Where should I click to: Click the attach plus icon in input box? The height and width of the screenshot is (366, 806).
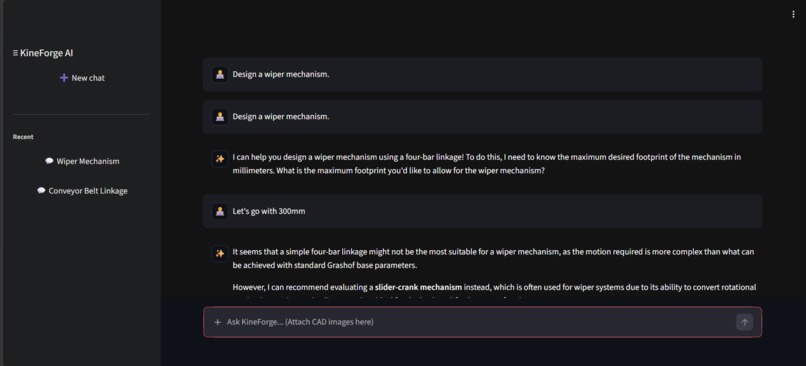point(217,322)
